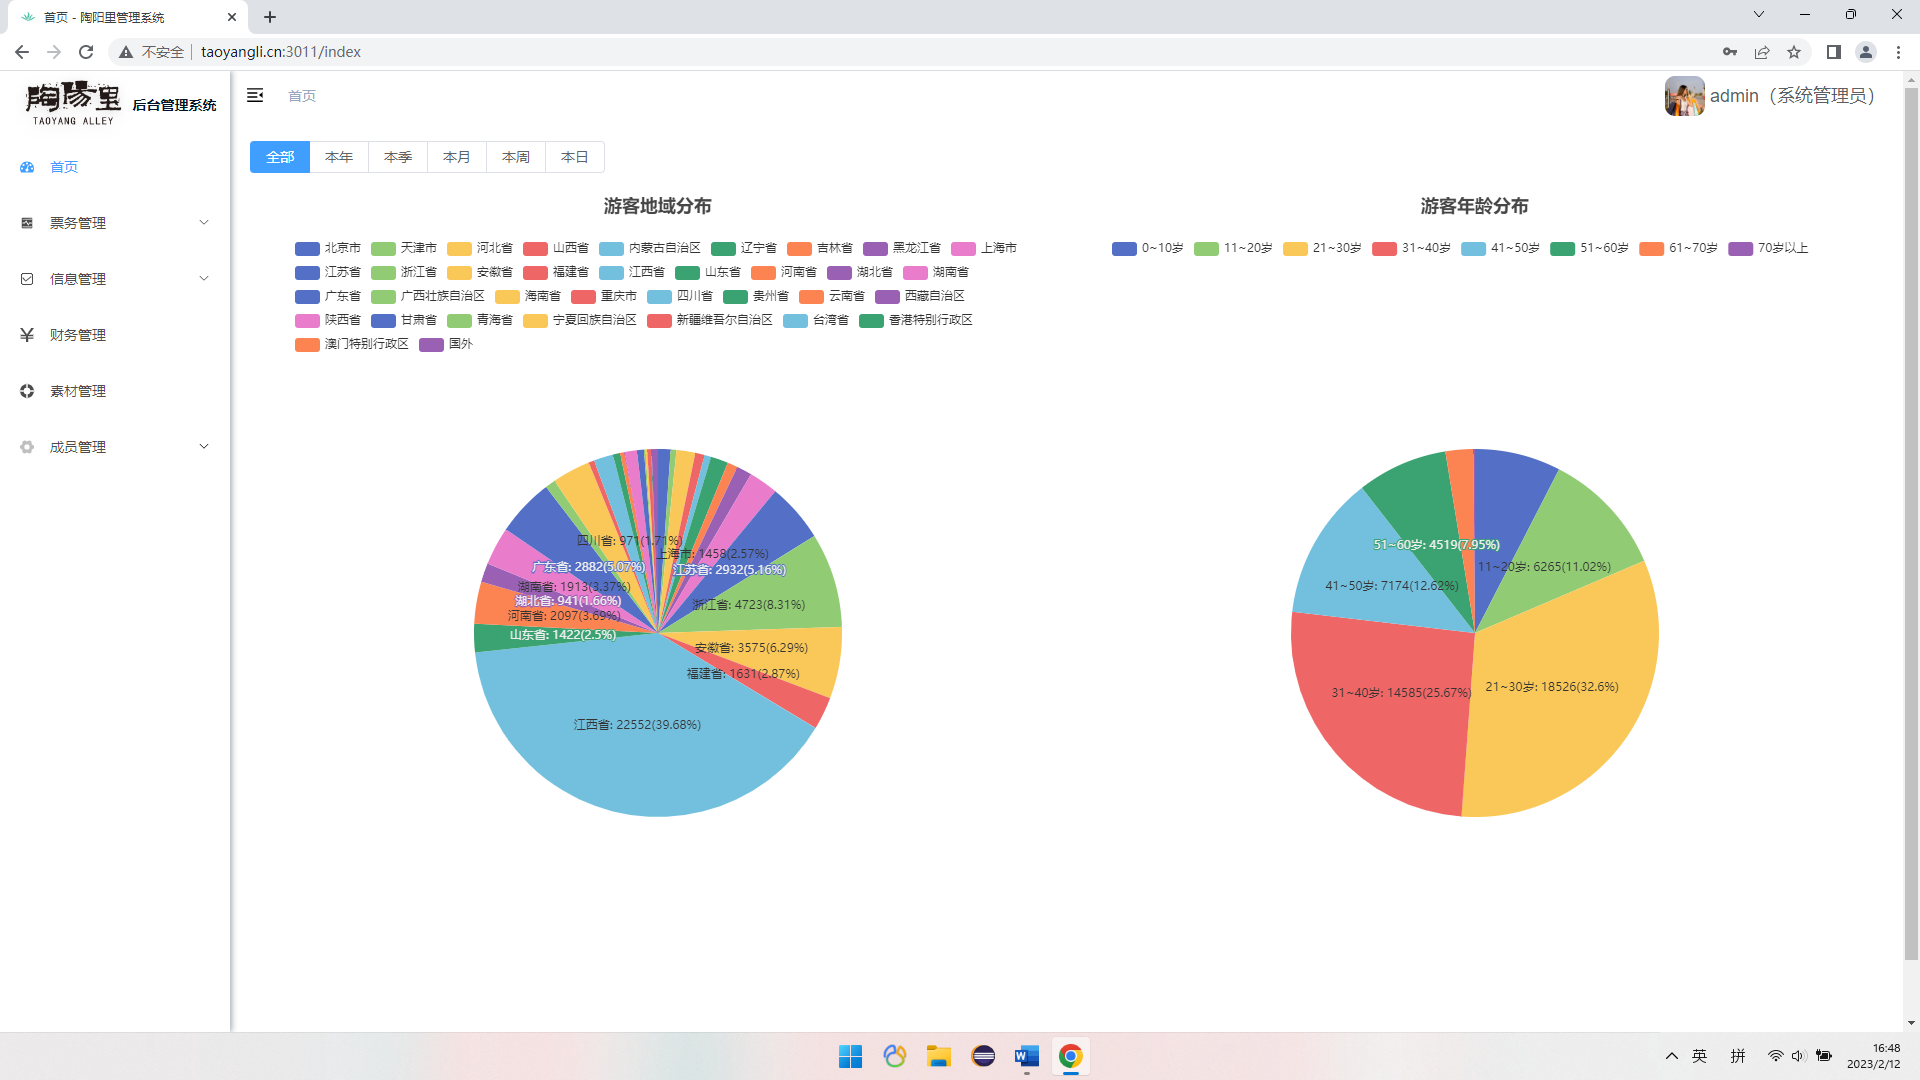The height and width of the screenshot is (1080, 1920).
Task: Click the 财务管理 yen icon
Action: [27, 335]
